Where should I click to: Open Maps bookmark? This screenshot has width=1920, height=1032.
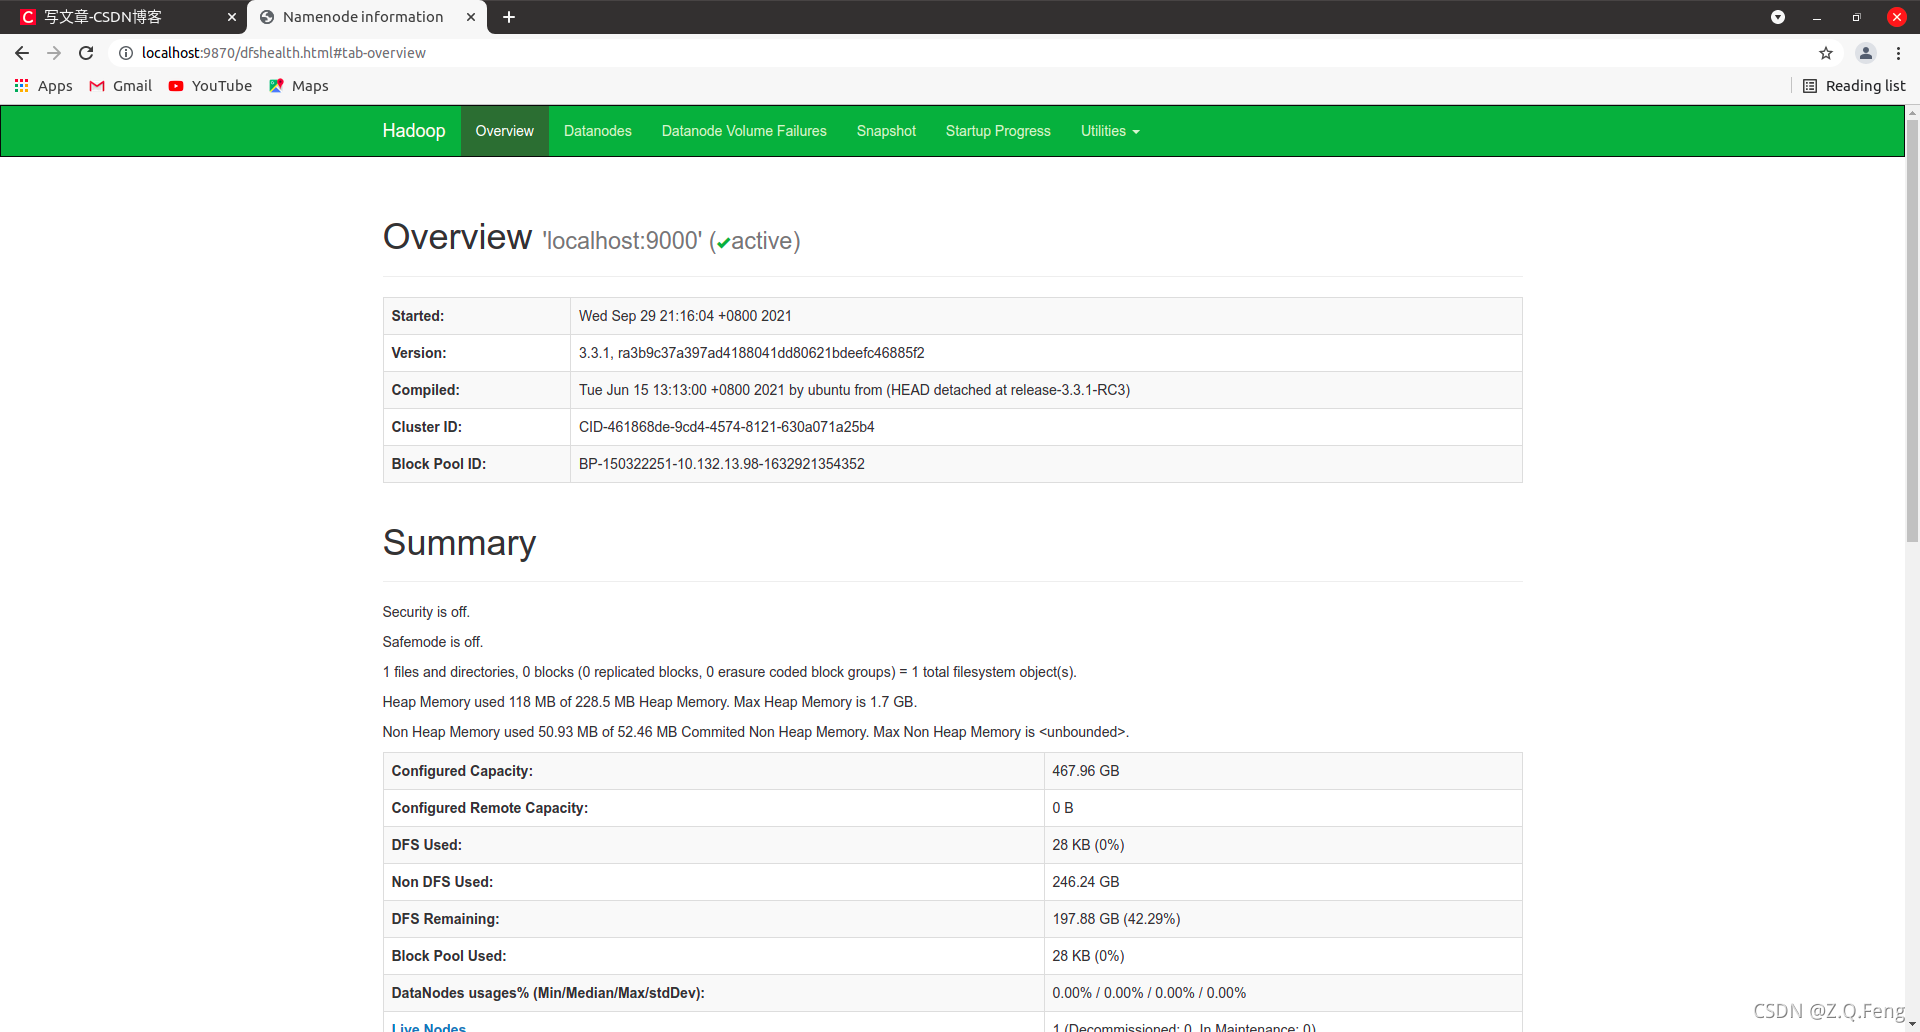(298, 86)
